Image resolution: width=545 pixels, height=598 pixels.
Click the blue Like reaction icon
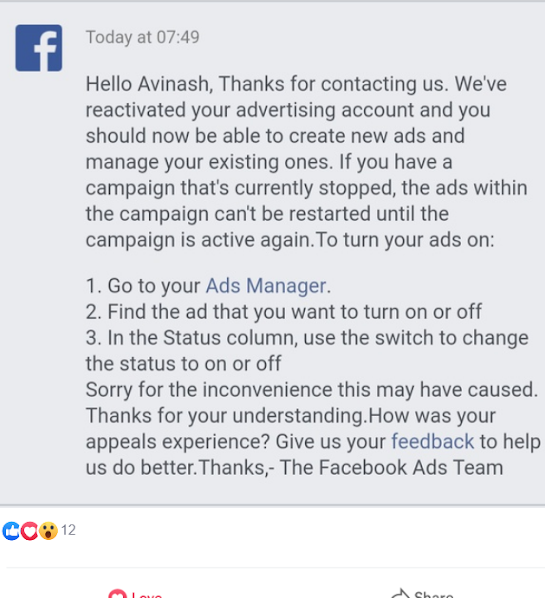[x=11, y=530]
